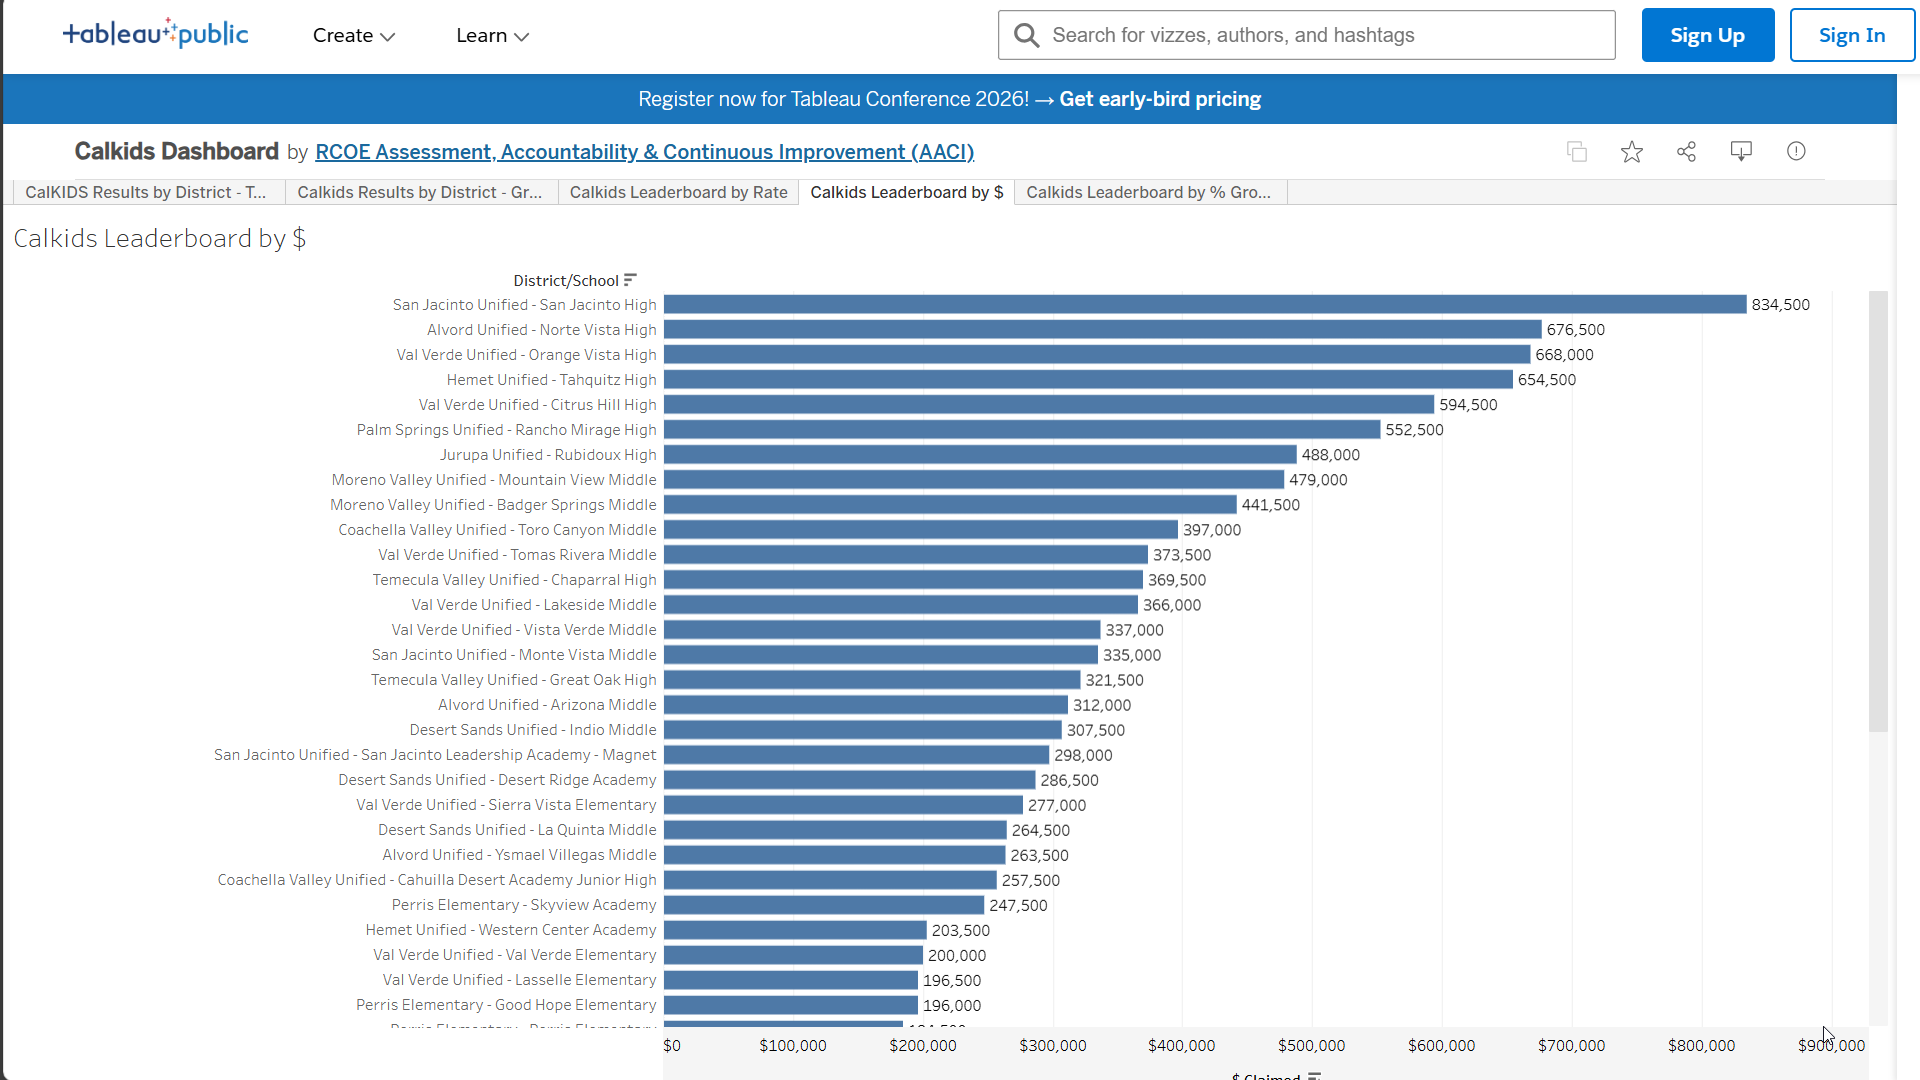This screenshot has height=1080, width=1920.
Task: Sort using the District/School sort icon
Action: click(x=630, y=280)
